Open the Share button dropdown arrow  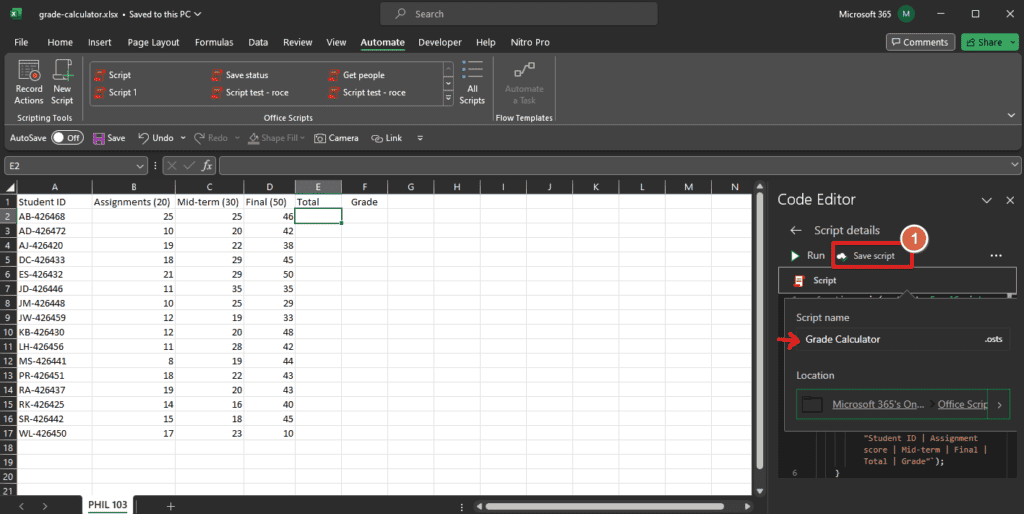(x=1014, y=42)
